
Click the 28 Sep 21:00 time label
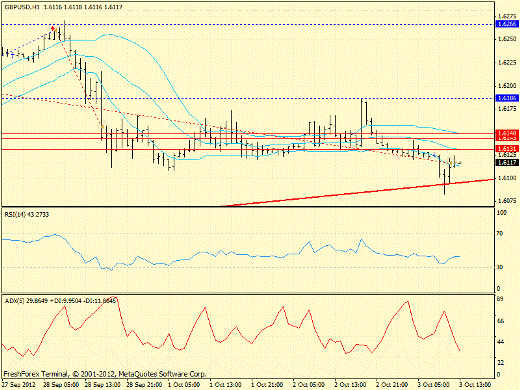[x=144, y=384]
